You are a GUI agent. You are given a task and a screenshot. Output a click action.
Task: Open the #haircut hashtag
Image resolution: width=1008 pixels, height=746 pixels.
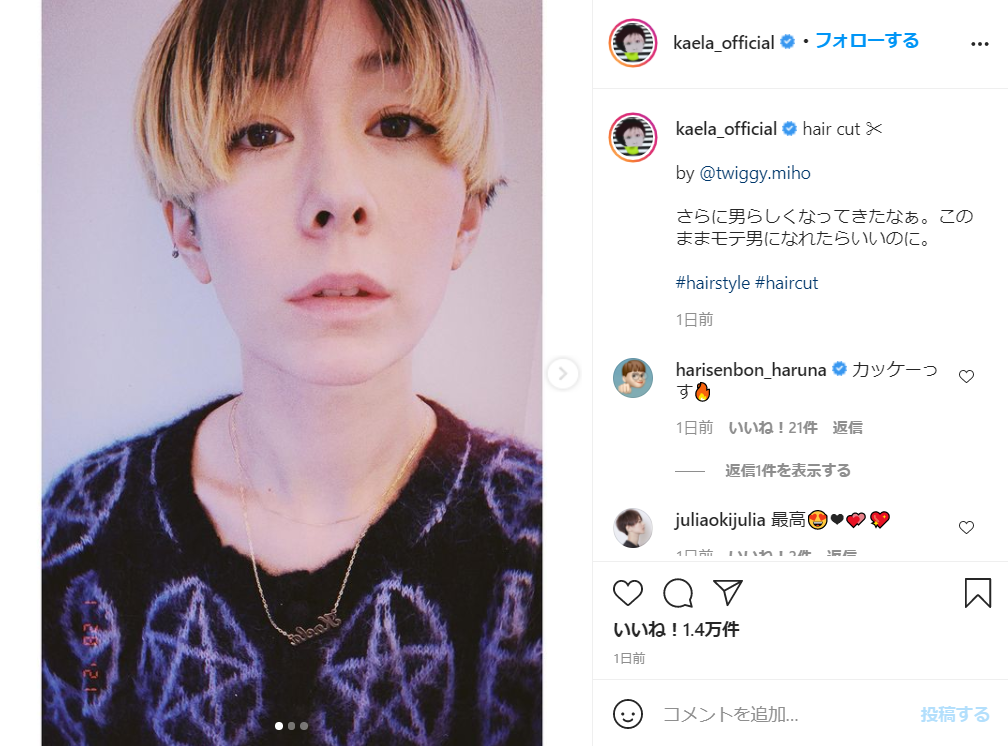786,283
